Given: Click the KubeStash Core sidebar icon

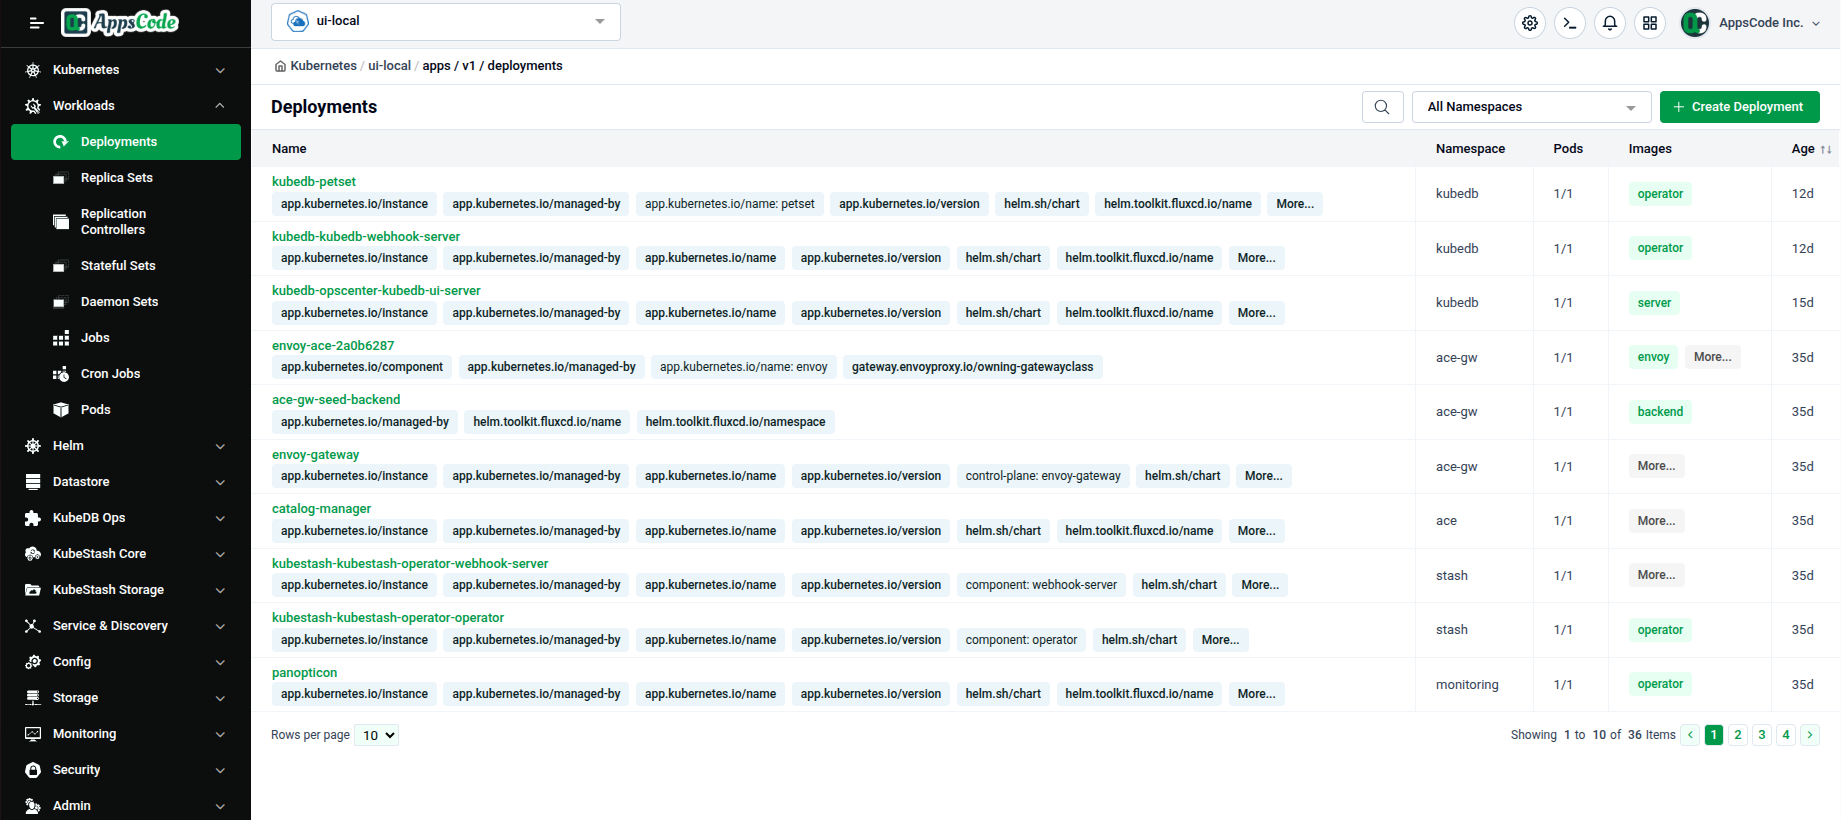Looking at the screenshot, I should point(33,554).
